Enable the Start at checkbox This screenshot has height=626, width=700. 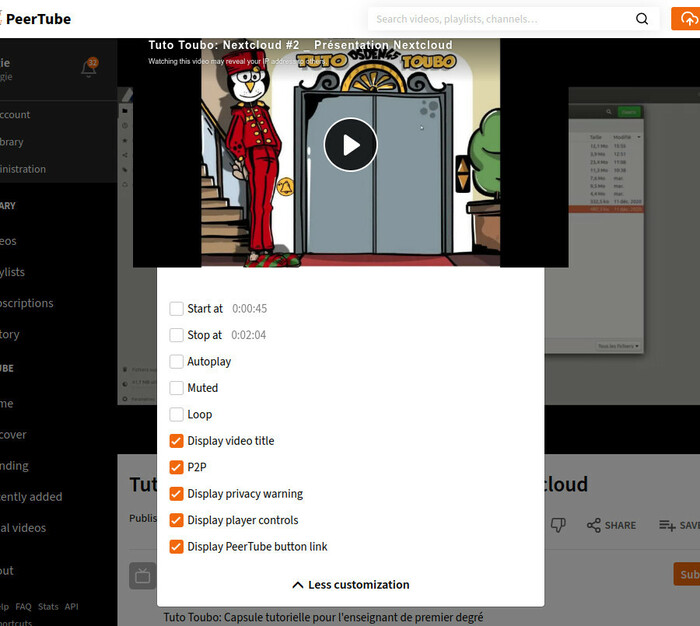click(177, 309)
